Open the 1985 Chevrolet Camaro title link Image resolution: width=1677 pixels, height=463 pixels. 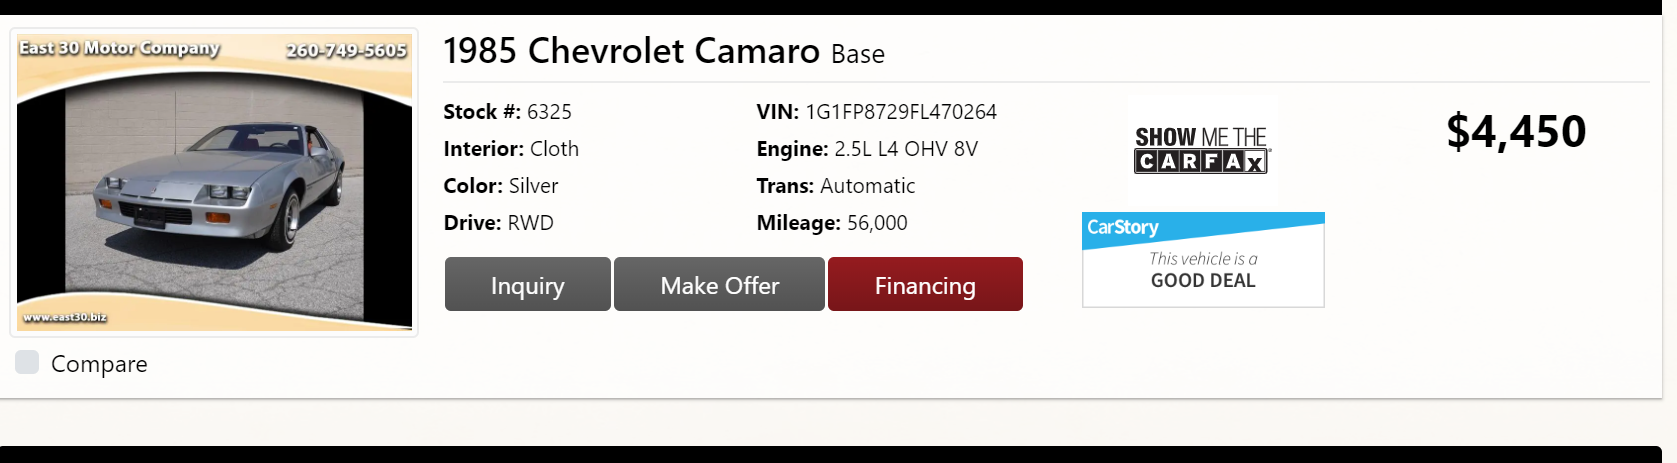coord(631,51)
